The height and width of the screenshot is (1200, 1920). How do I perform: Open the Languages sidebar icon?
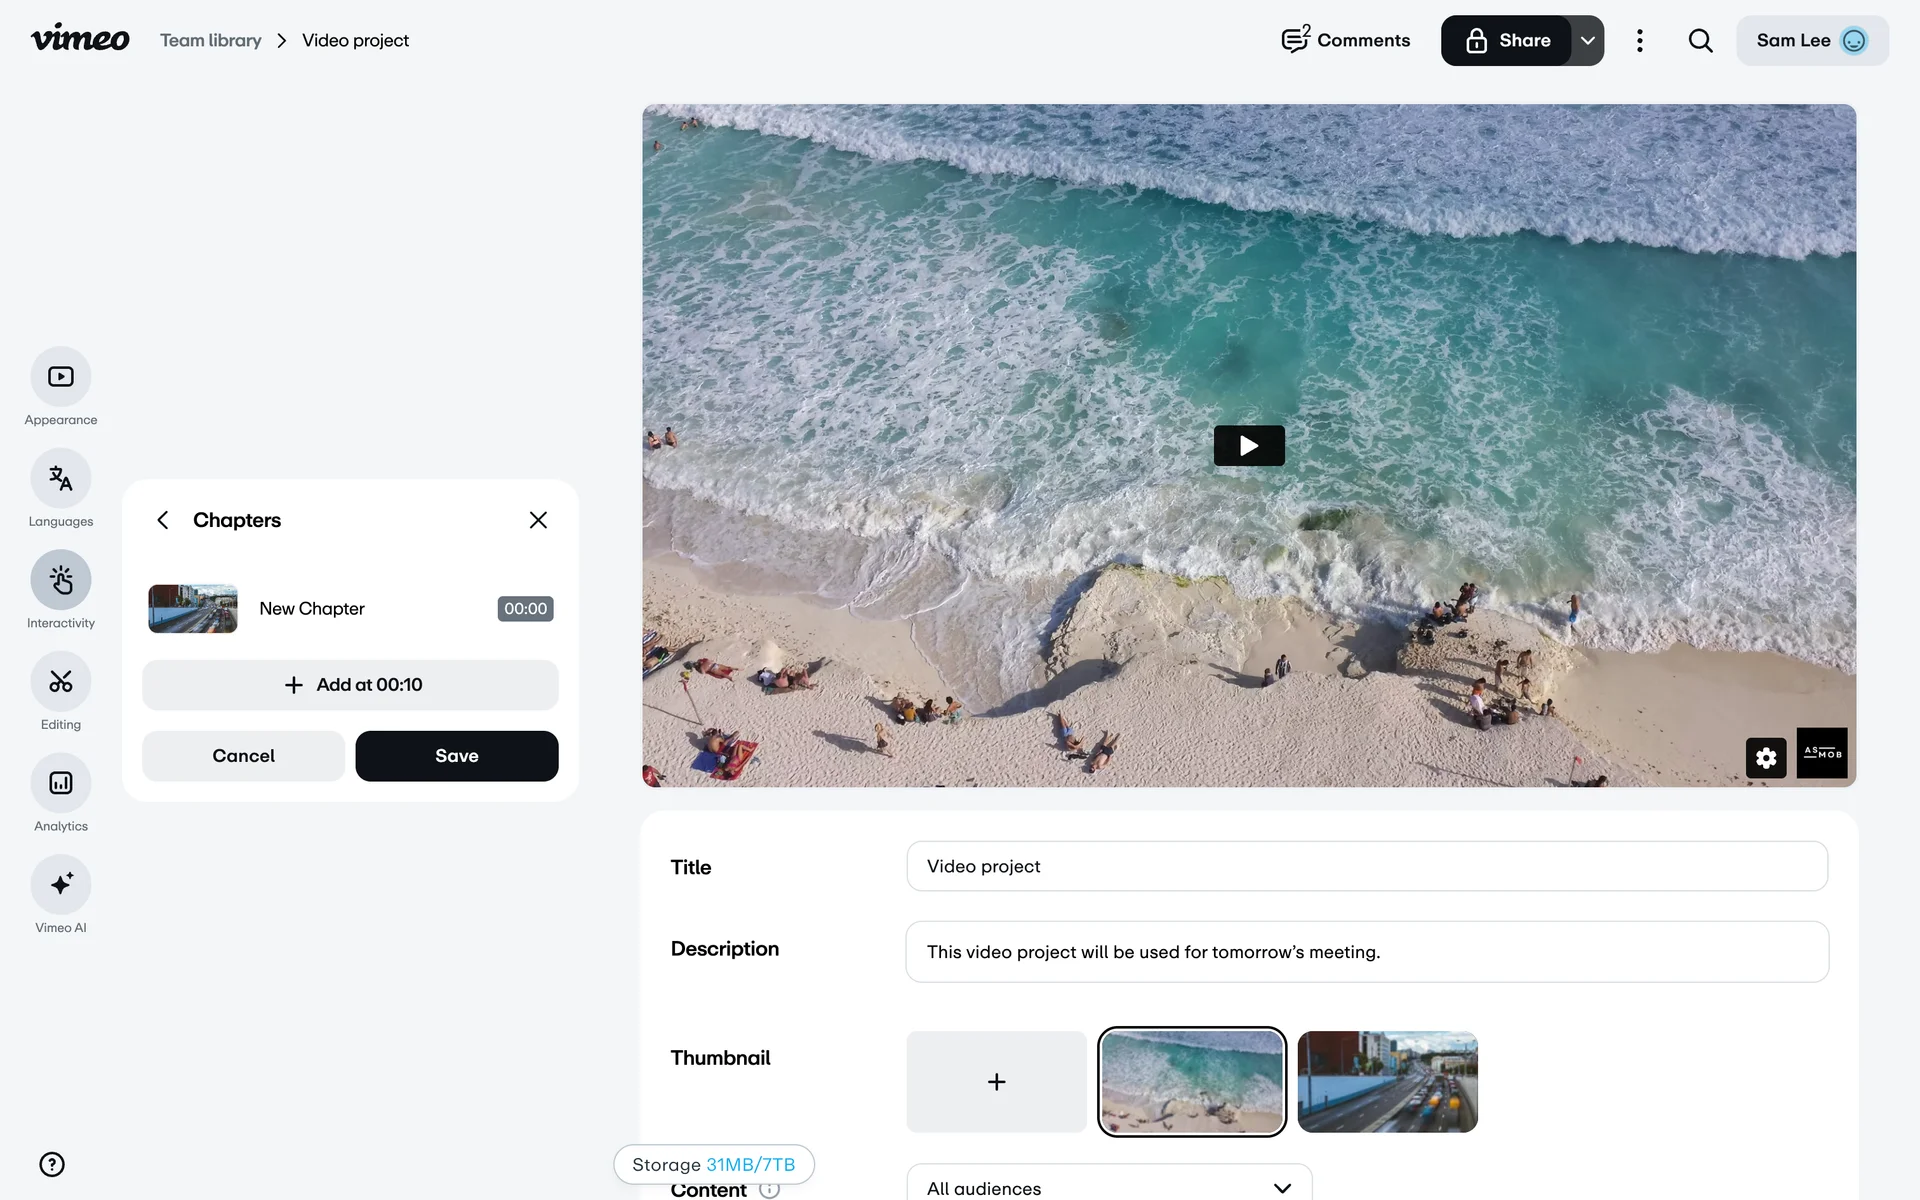pos(61,479)
